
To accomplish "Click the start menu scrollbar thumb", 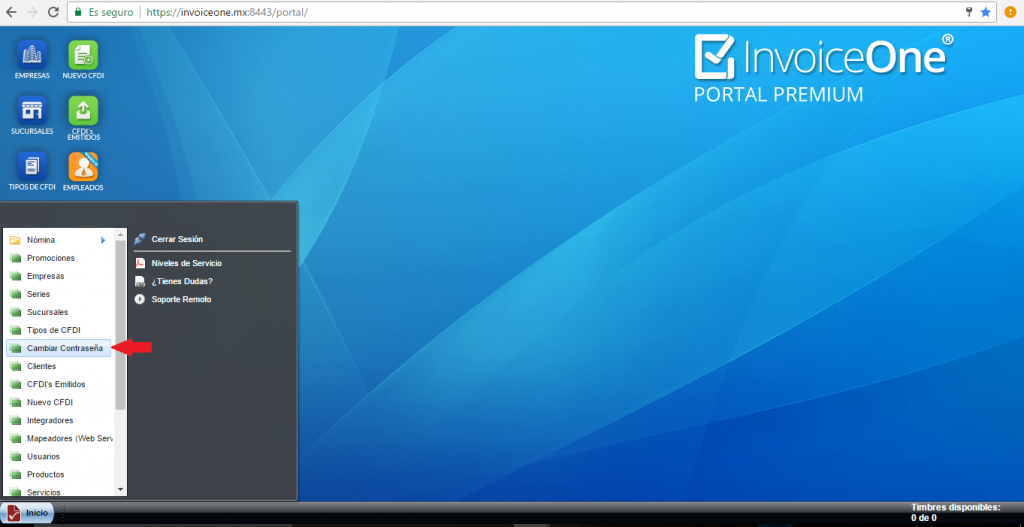I will pos(120,325).
